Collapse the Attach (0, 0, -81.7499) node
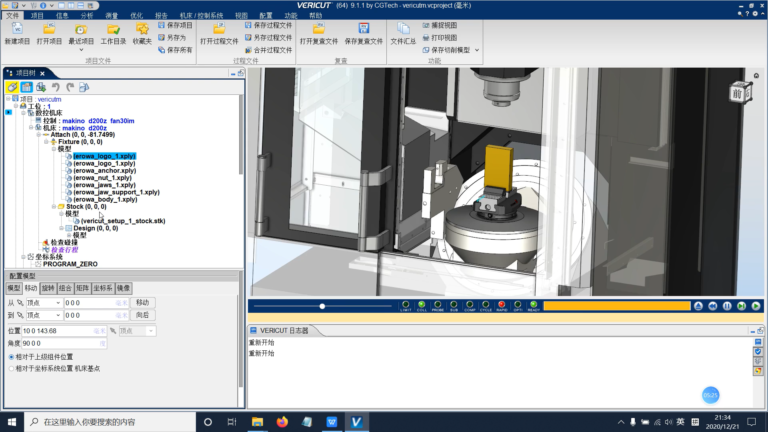 39,134
